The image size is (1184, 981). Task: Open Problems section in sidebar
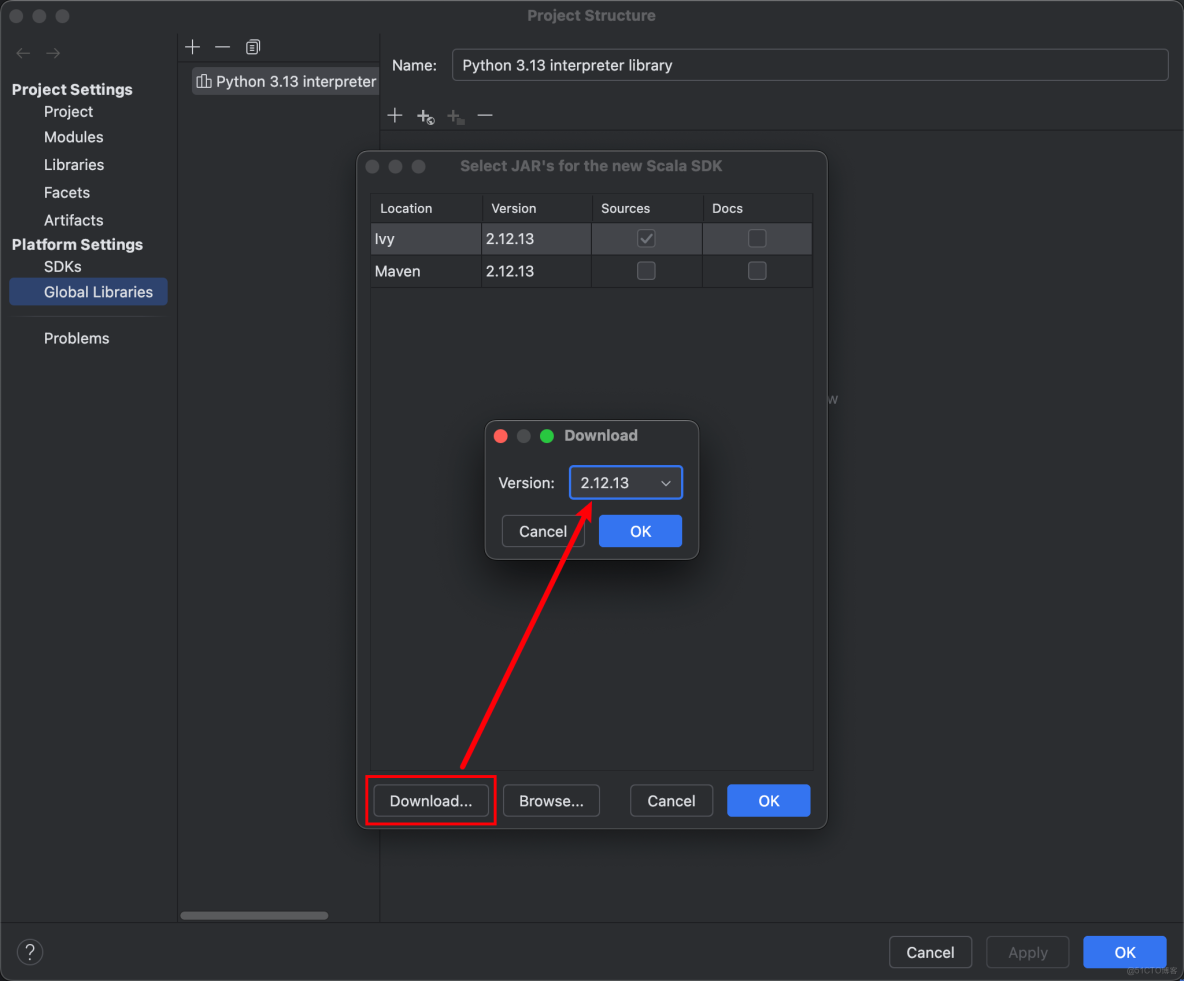pyautogui.click(x=76, y=338)
